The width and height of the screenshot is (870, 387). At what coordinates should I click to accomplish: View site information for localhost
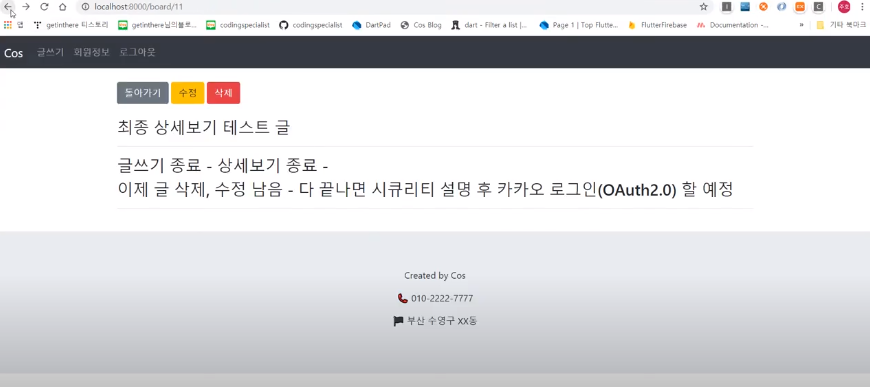pyautogui.click(x=85, y=7)
